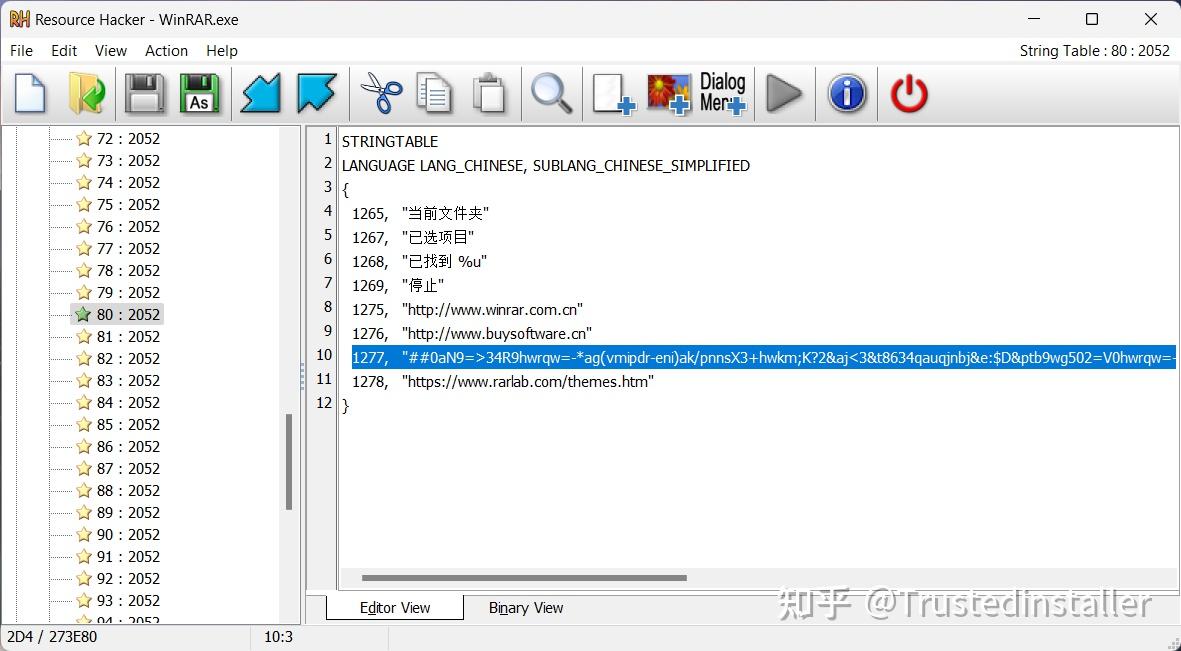Click the tree panel vertical scrollbar thumb
Image resolution: width=1181 pixels, height=651 pixels.
(288, 462)
